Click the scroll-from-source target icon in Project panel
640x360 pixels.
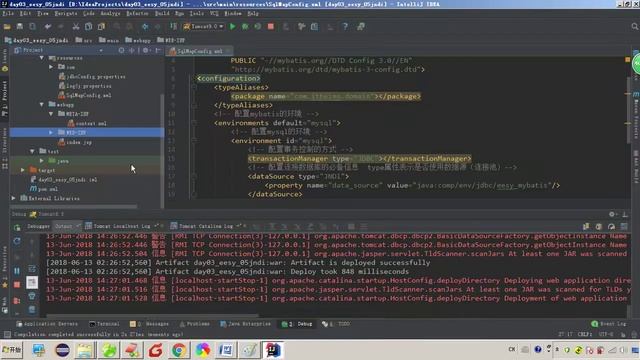[x=121, y=50]
